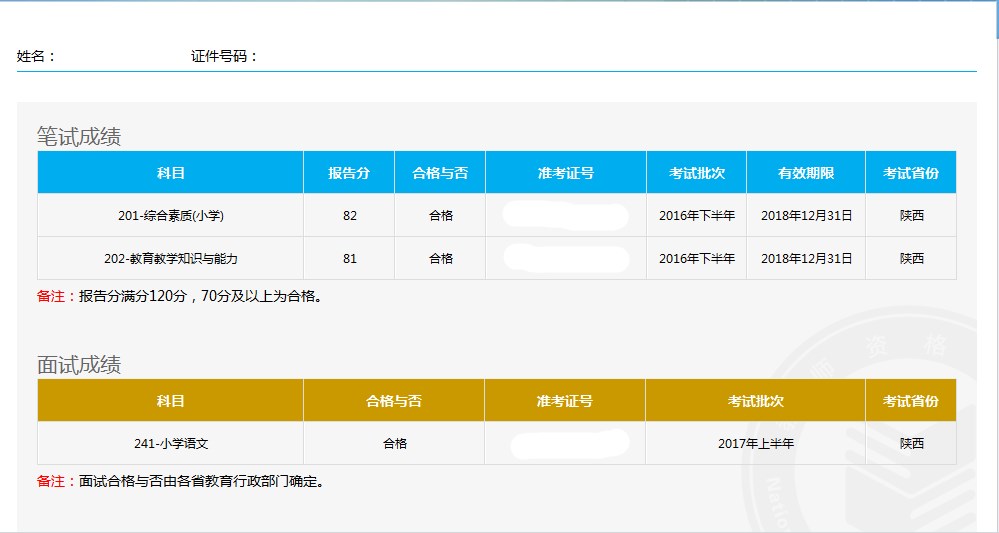Click 合格与否 header in 笔试成绩 table
999x533 pixels.
(440, 173)
